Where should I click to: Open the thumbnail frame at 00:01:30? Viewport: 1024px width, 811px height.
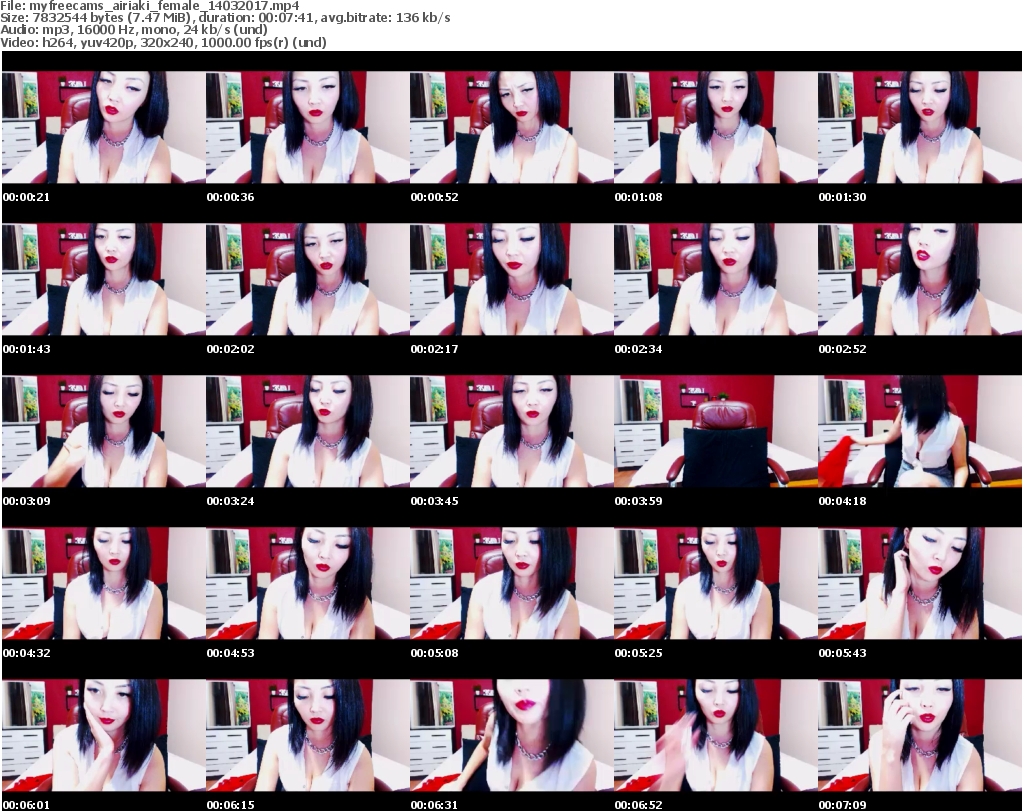pyautogui.click(x=920, y=127)
